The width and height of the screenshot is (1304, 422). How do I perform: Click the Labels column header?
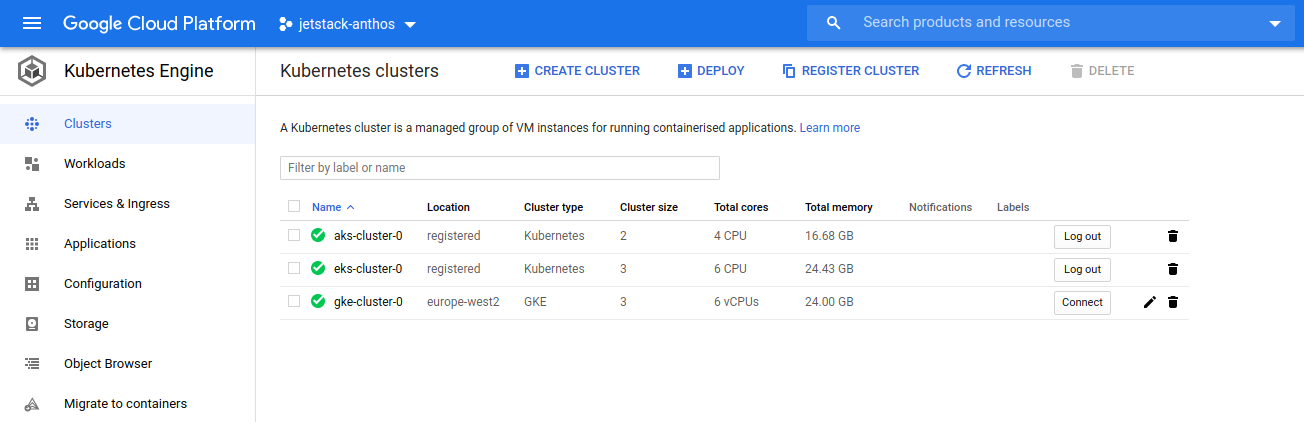click(x=1013, y=207)
